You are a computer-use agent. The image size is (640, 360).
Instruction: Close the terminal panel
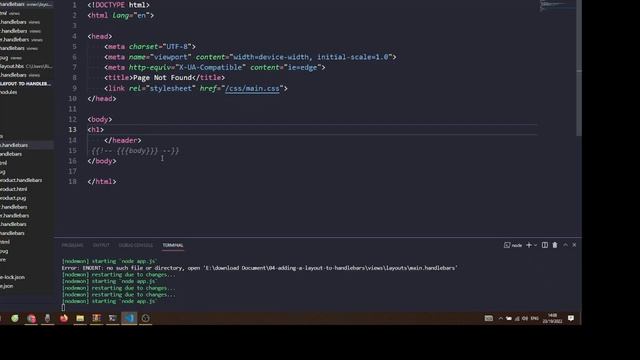(574, 245)
